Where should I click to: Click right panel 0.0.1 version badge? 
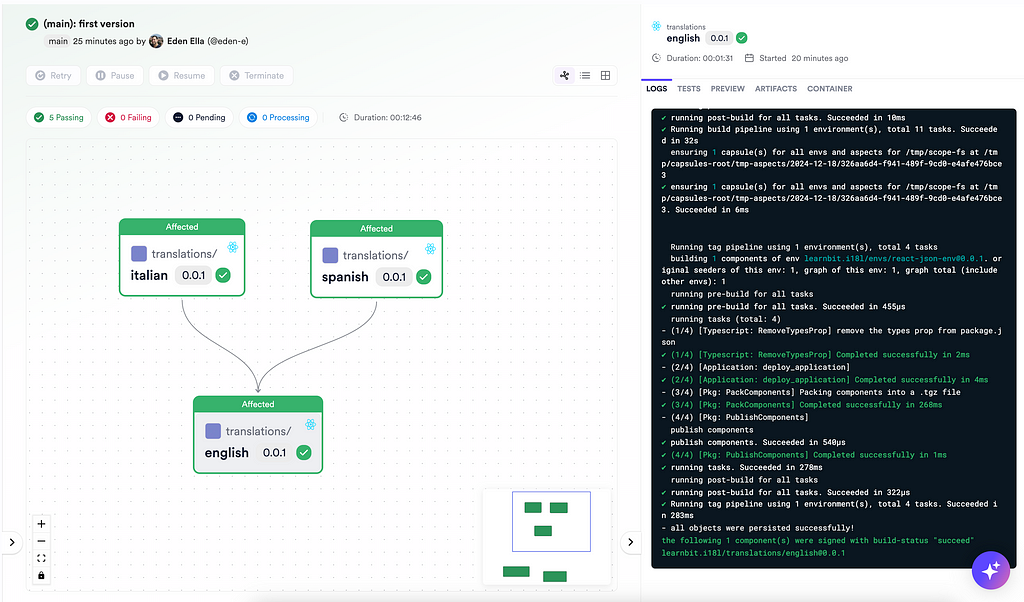coord(719,39)
